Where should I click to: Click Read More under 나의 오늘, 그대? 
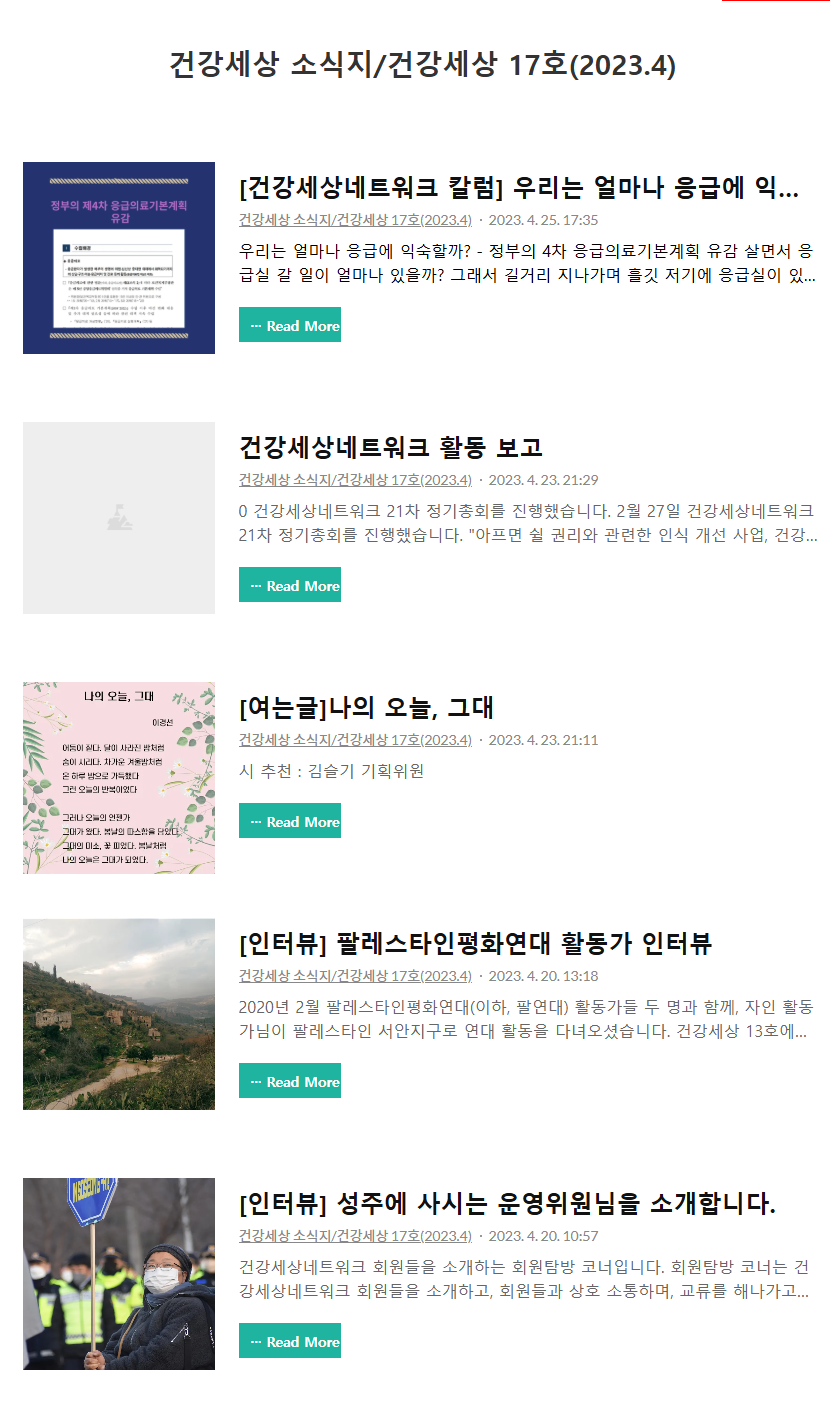click(290, 821)
